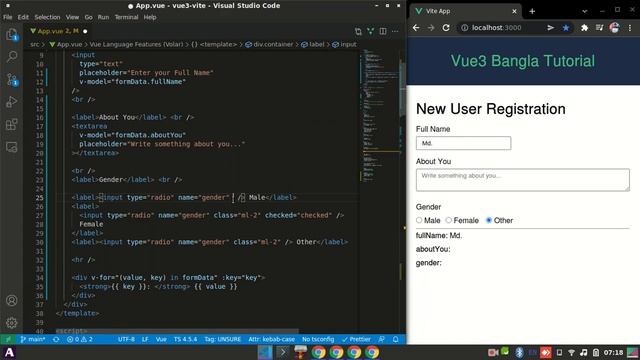640x360 pixels.
Task: Click the src breadcrumb folder
Action: (35, 44)
